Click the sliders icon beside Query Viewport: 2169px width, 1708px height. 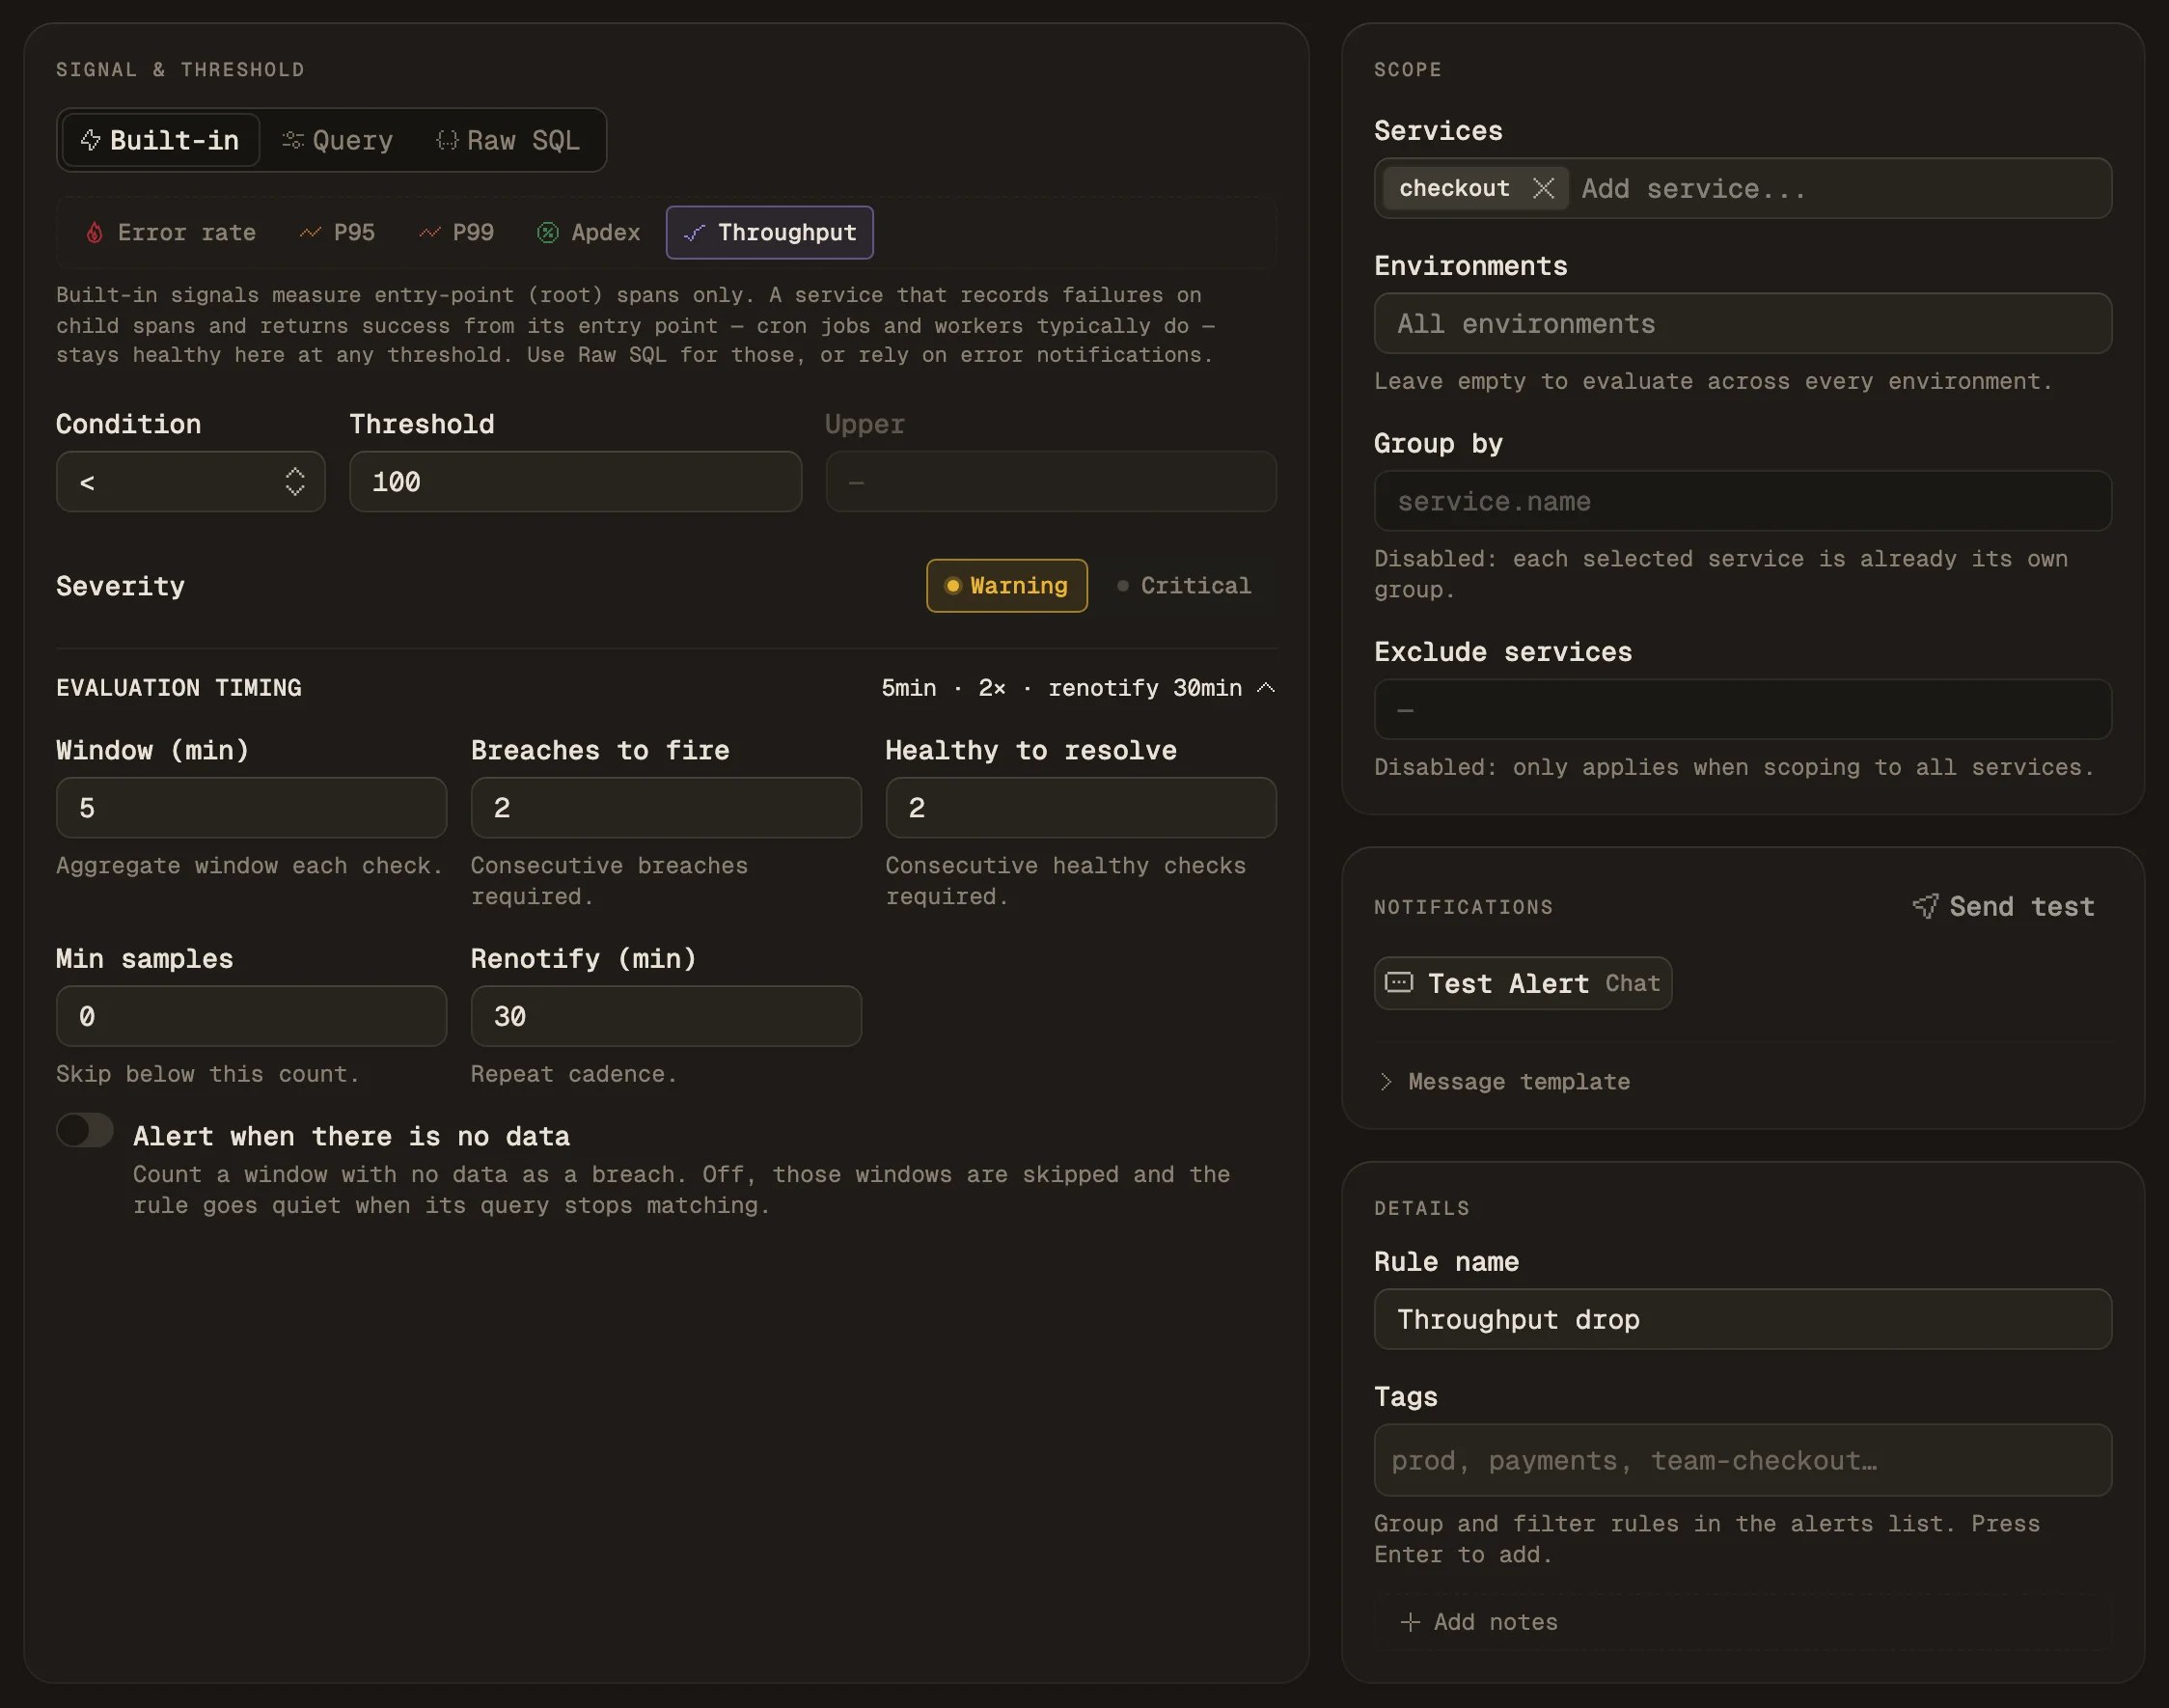[x=292, y=140]
